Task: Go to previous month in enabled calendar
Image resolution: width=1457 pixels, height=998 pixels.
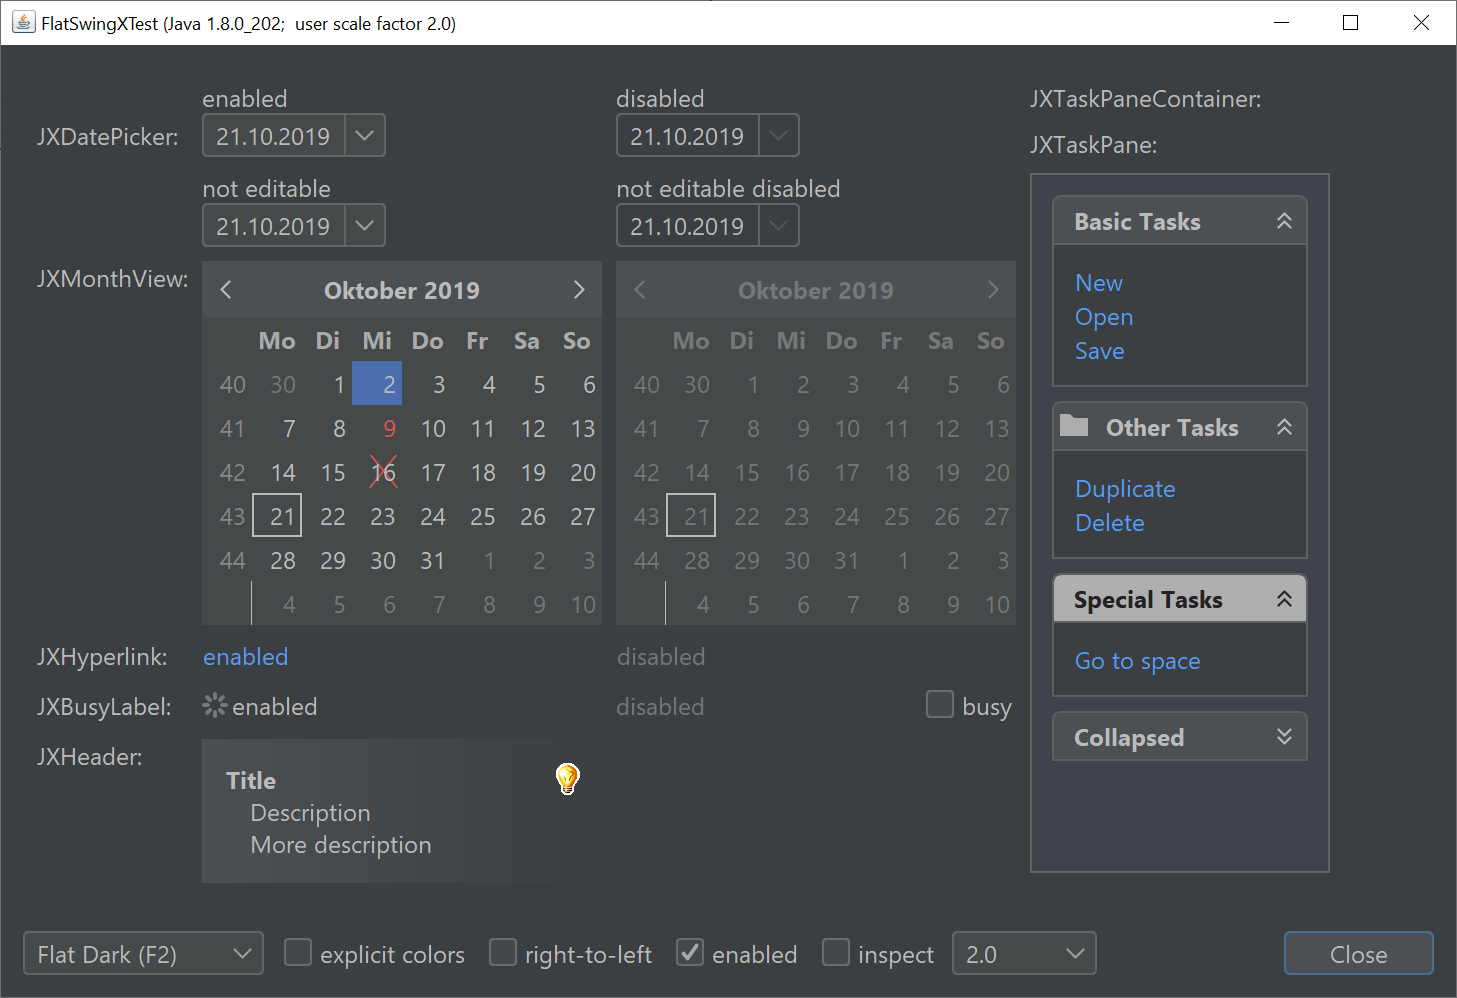Action: pyautogui.click(x=226, y=290)
